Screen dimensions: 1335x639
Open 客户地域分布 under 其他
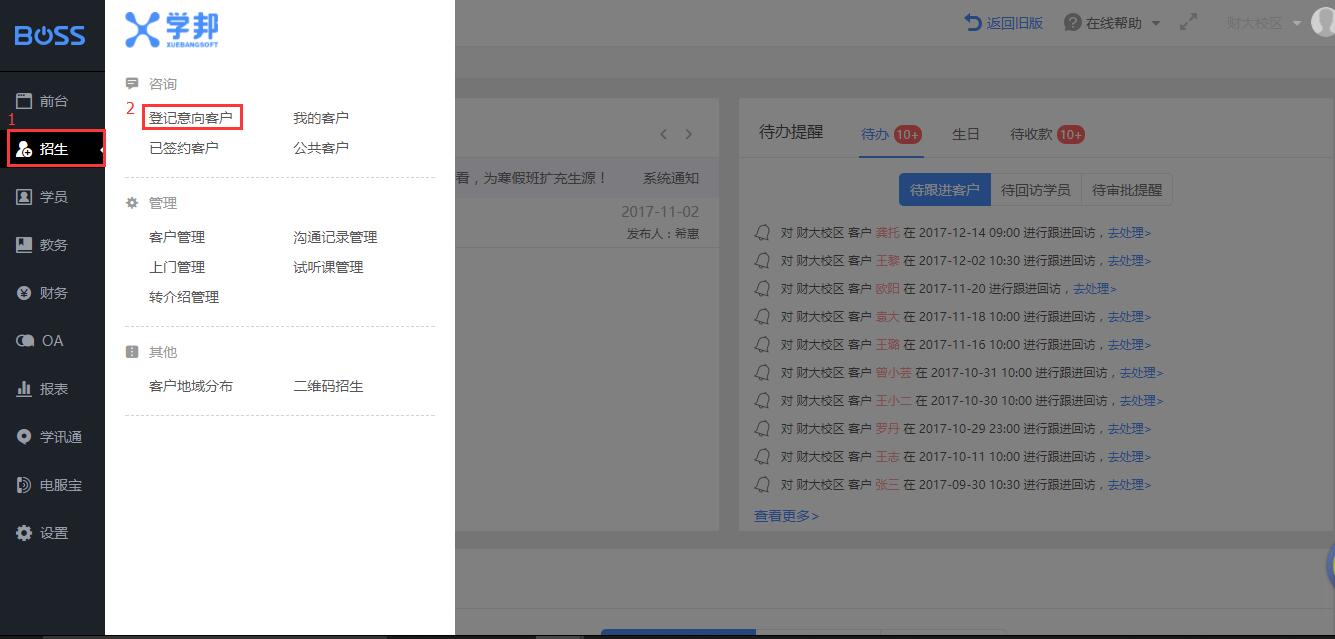191,386
